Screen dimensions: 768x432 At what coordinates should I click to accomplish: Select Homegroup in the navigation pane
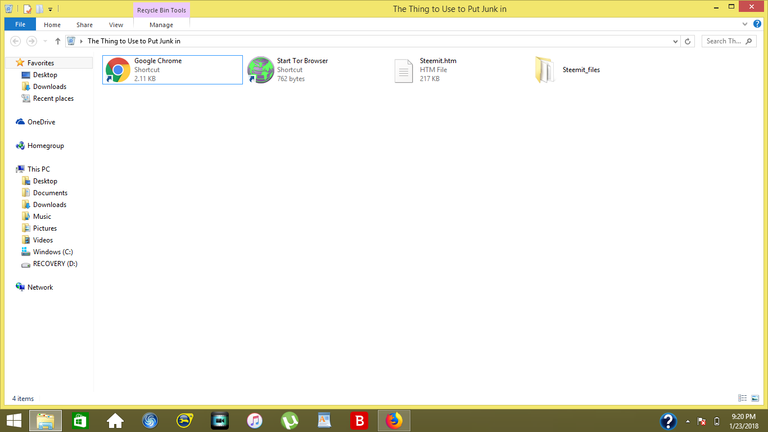click(x=46, y=145)
